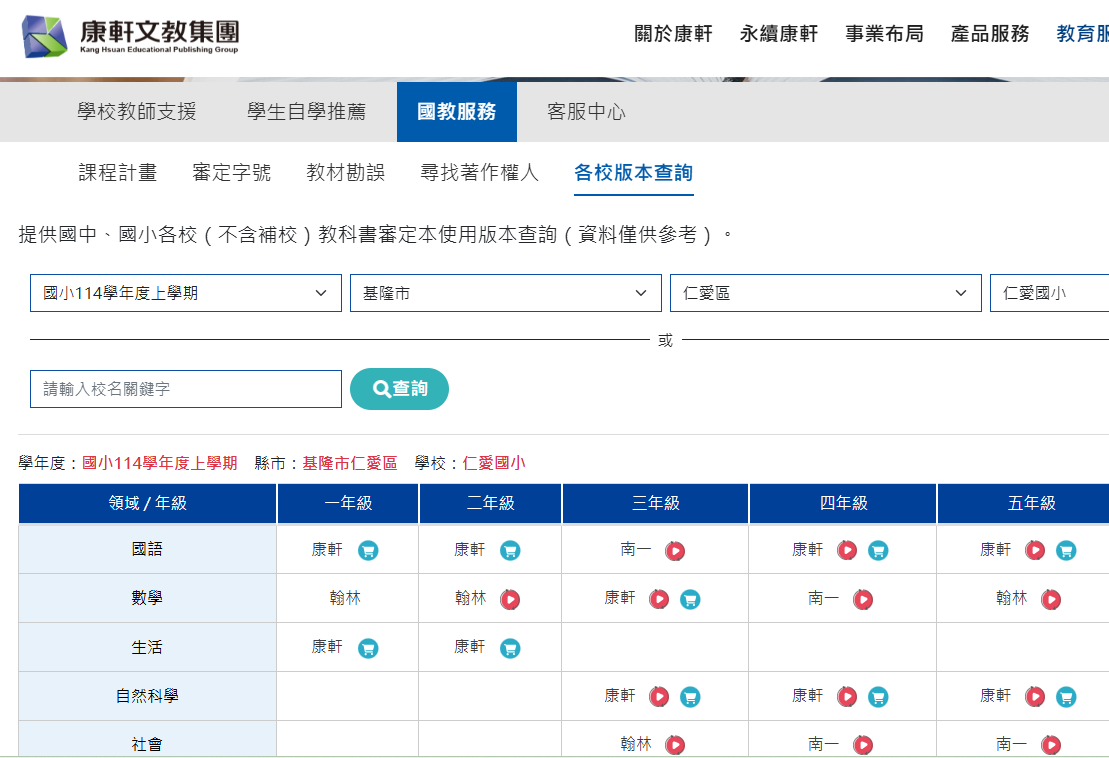Click the Kang Hsuan group logo

point(131,37)
